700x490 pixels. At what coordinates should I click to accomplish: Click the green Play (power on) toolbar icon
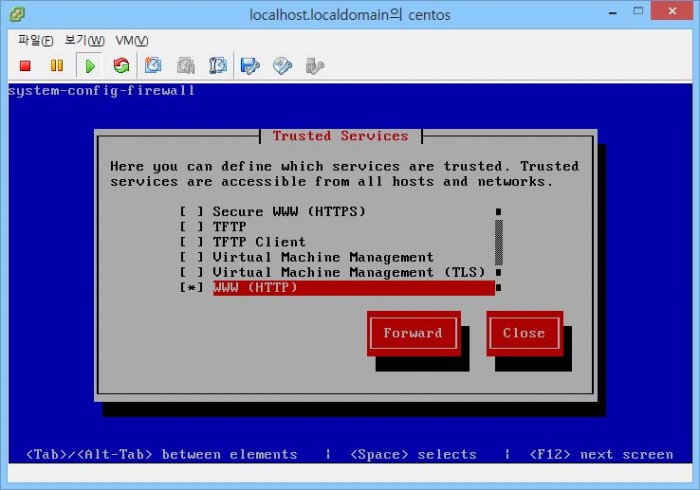point(90,66)
